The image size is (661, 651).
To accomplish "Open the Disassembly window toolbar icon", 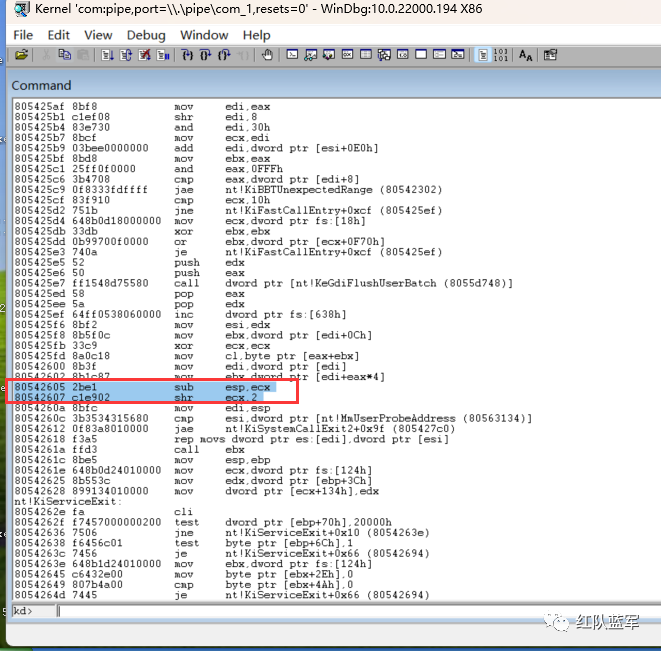I will (403, 54).
